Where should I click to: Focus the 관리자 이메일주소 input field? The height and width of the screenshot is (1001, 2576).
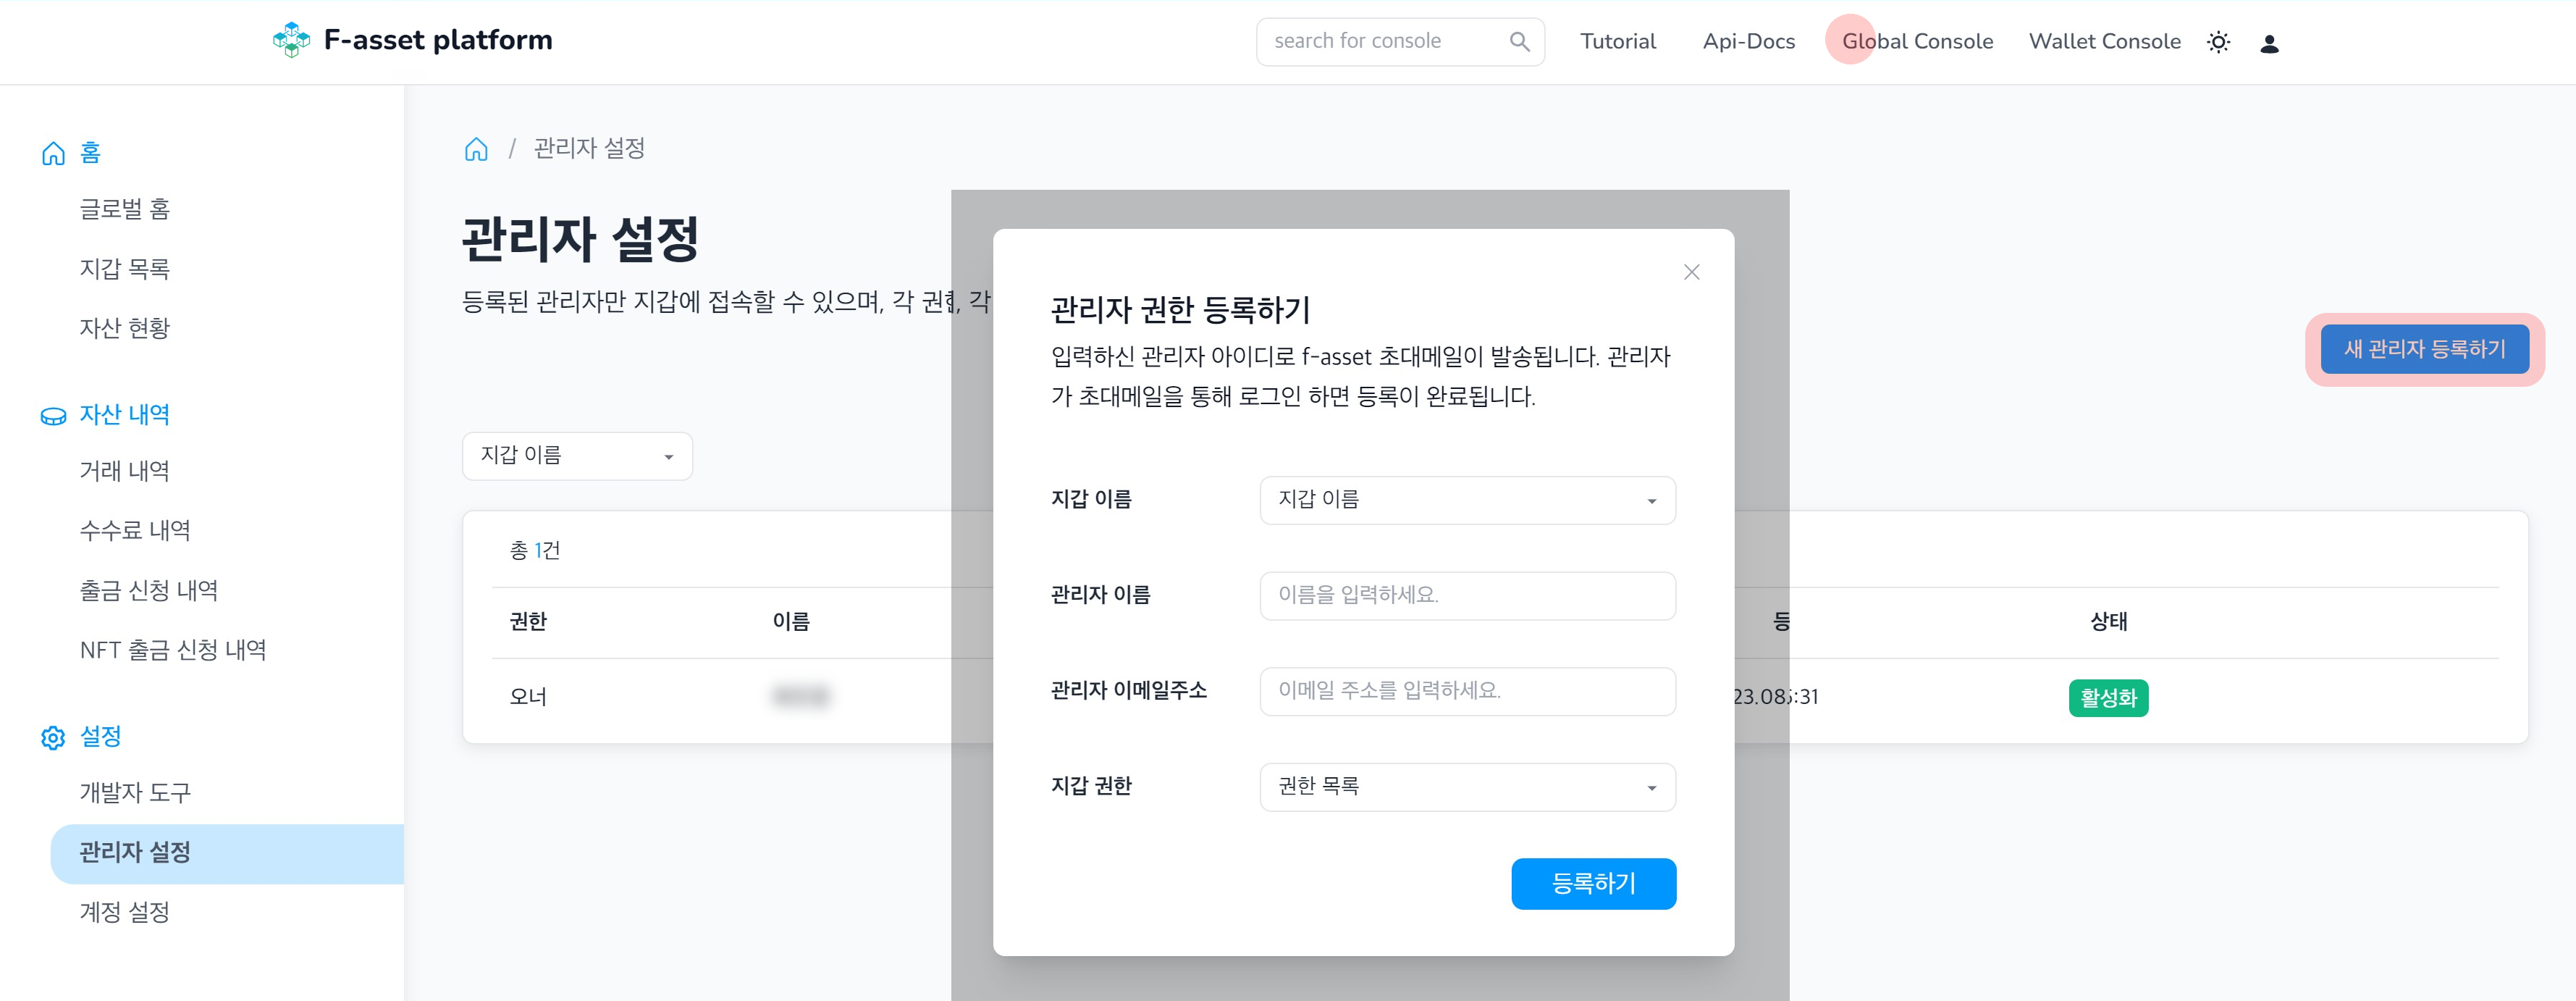[1467, 692]
